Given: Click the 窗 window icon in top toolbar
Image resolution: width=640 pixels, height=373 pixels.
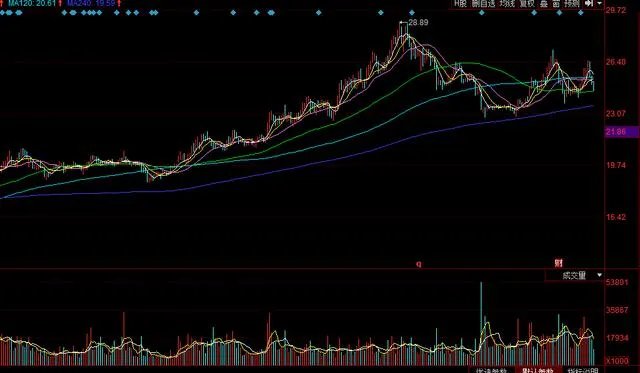Looking at the screenshot, I should 556,4.
